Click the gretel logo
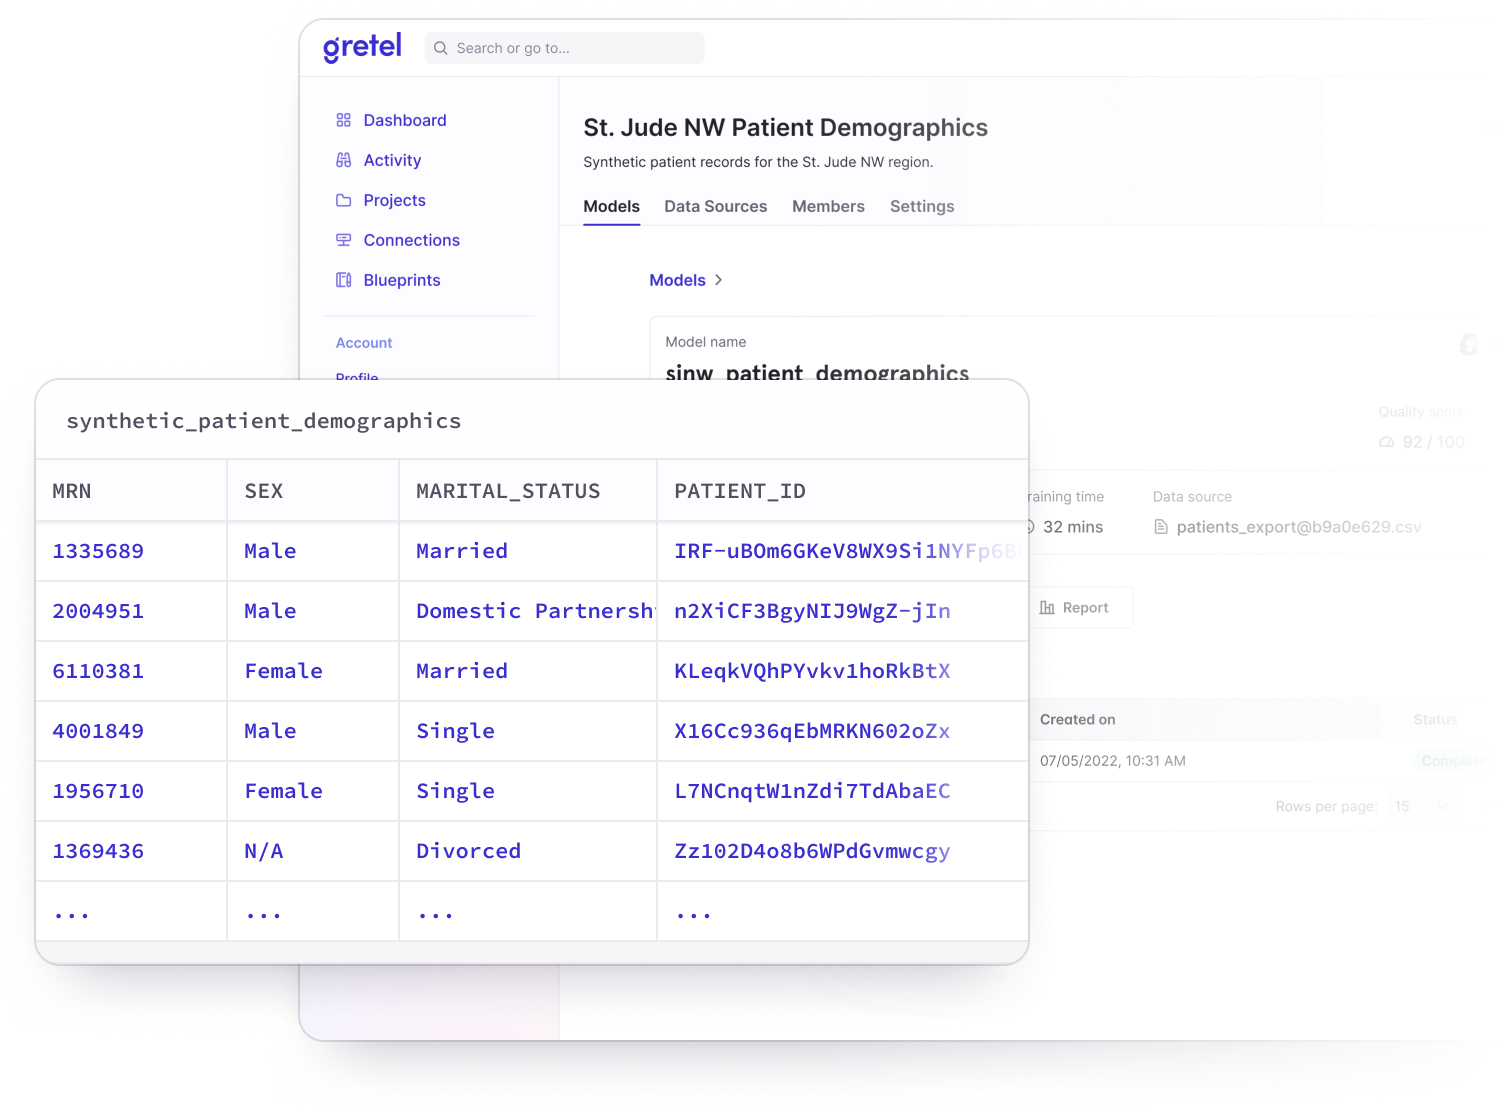Viewport: 1500px width, 1112px height. pyautogui.click(x=361, y=46)
